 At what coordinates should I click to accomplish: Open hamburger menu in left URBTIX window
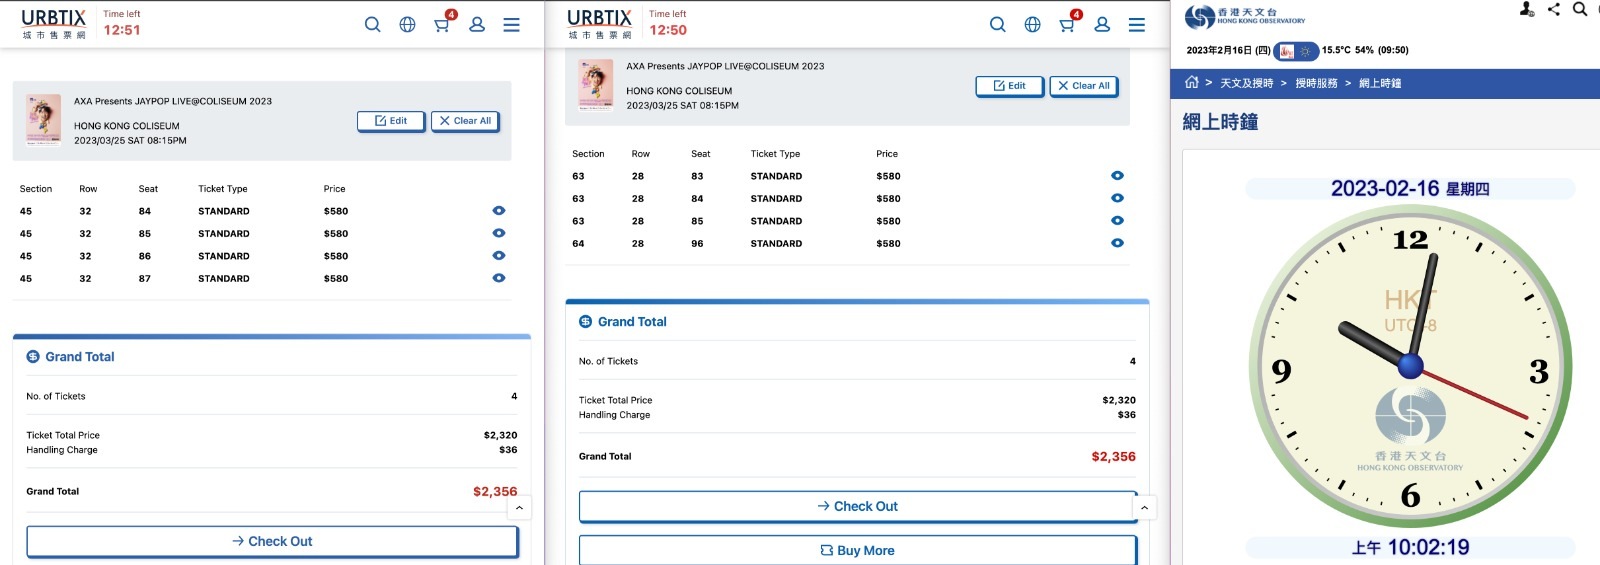pos(511,25)
